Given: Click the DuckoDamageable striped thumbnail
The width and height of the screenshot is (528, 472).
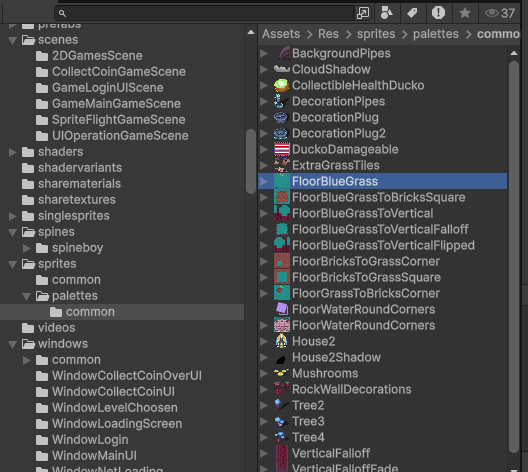Looking at the screenshot, I should point(282,149).
